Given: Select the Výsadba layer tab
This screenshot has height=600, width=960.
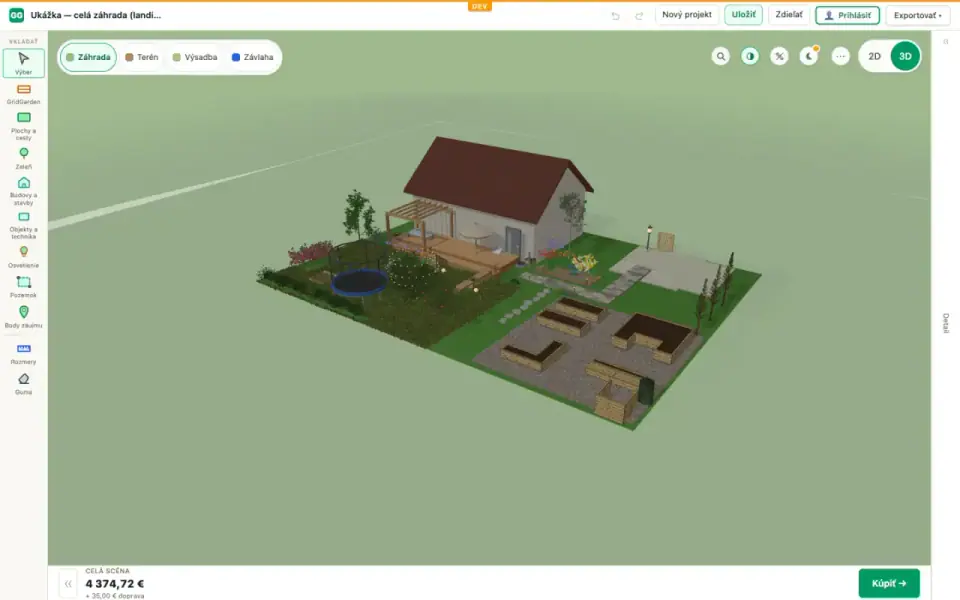Looking at the screenshot, I should pyautogui.click(x=195, y=57).
